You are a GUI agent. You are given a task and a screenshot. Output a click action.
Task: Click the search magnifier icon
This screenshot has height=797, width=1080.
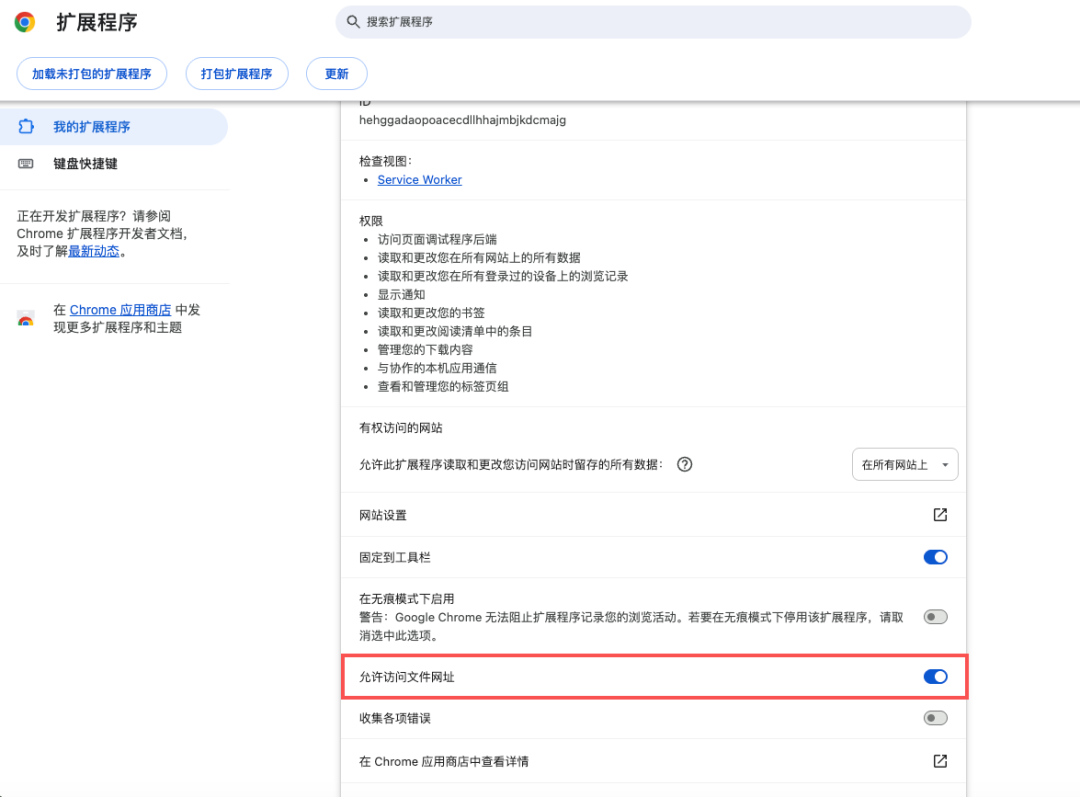(x=353, y=22)
